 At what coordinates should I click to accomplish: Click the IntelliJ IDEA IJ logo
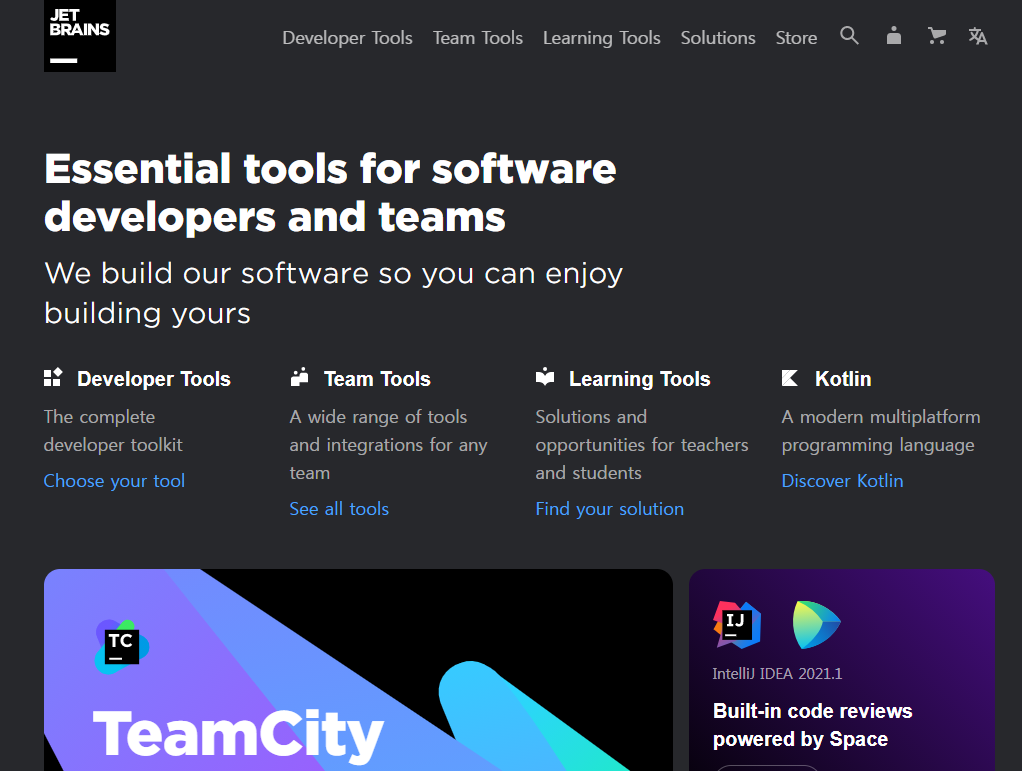click(737, 624)
